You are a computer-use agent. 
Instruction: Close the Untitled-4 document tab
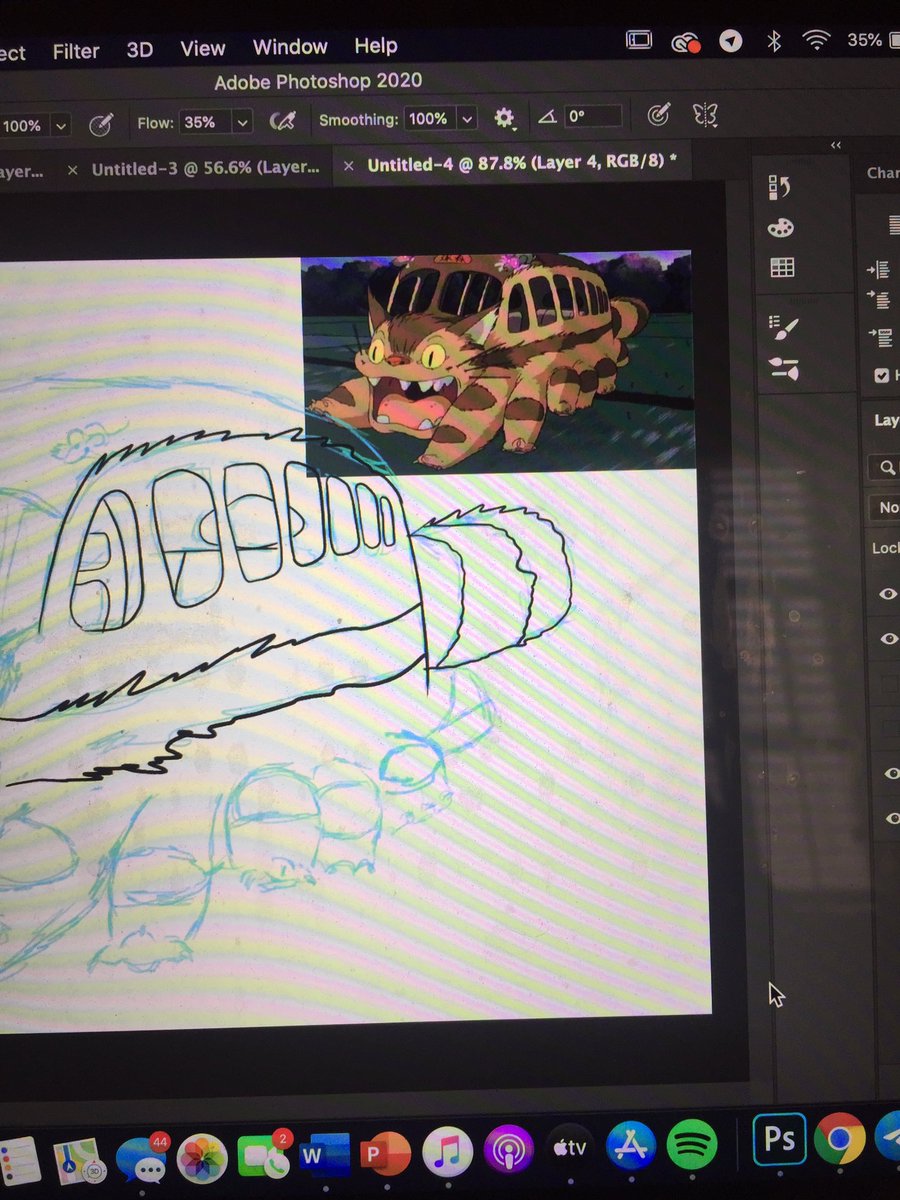[348, 166]
